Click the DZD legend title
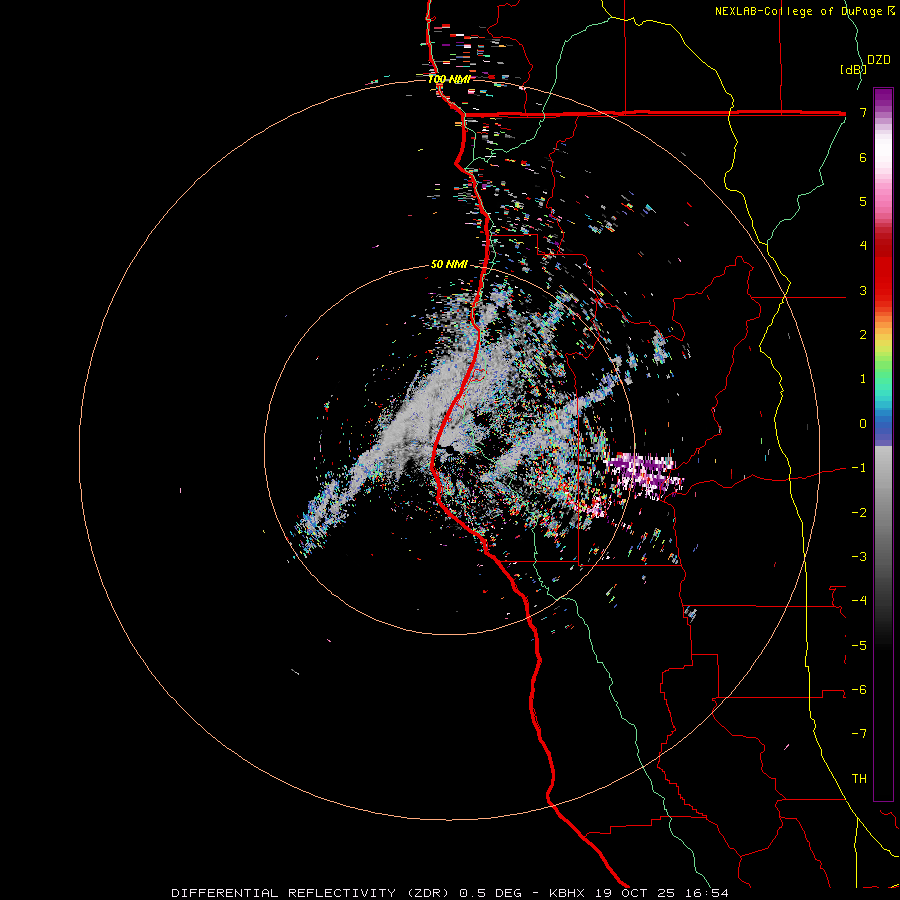Screen dimensions: 900x900 coord(879,60)
